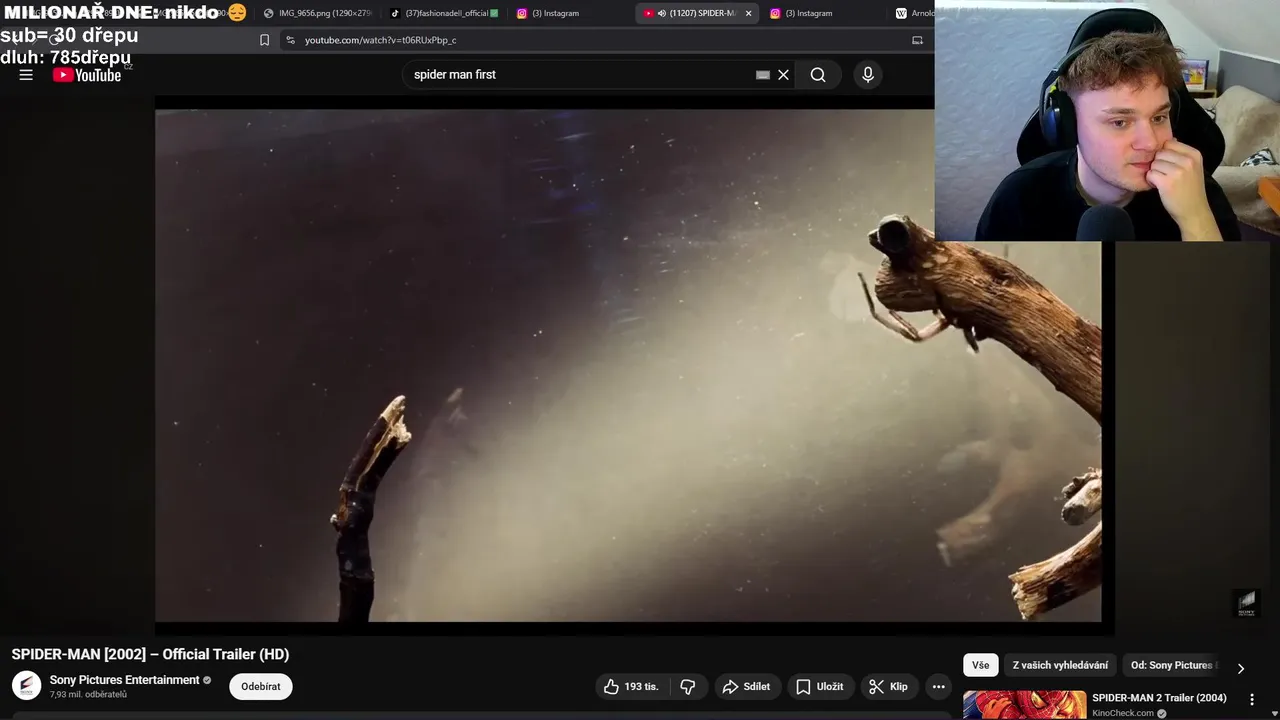
Task: Switch to IMG_9656.png tab
Action: coord(316,13)
